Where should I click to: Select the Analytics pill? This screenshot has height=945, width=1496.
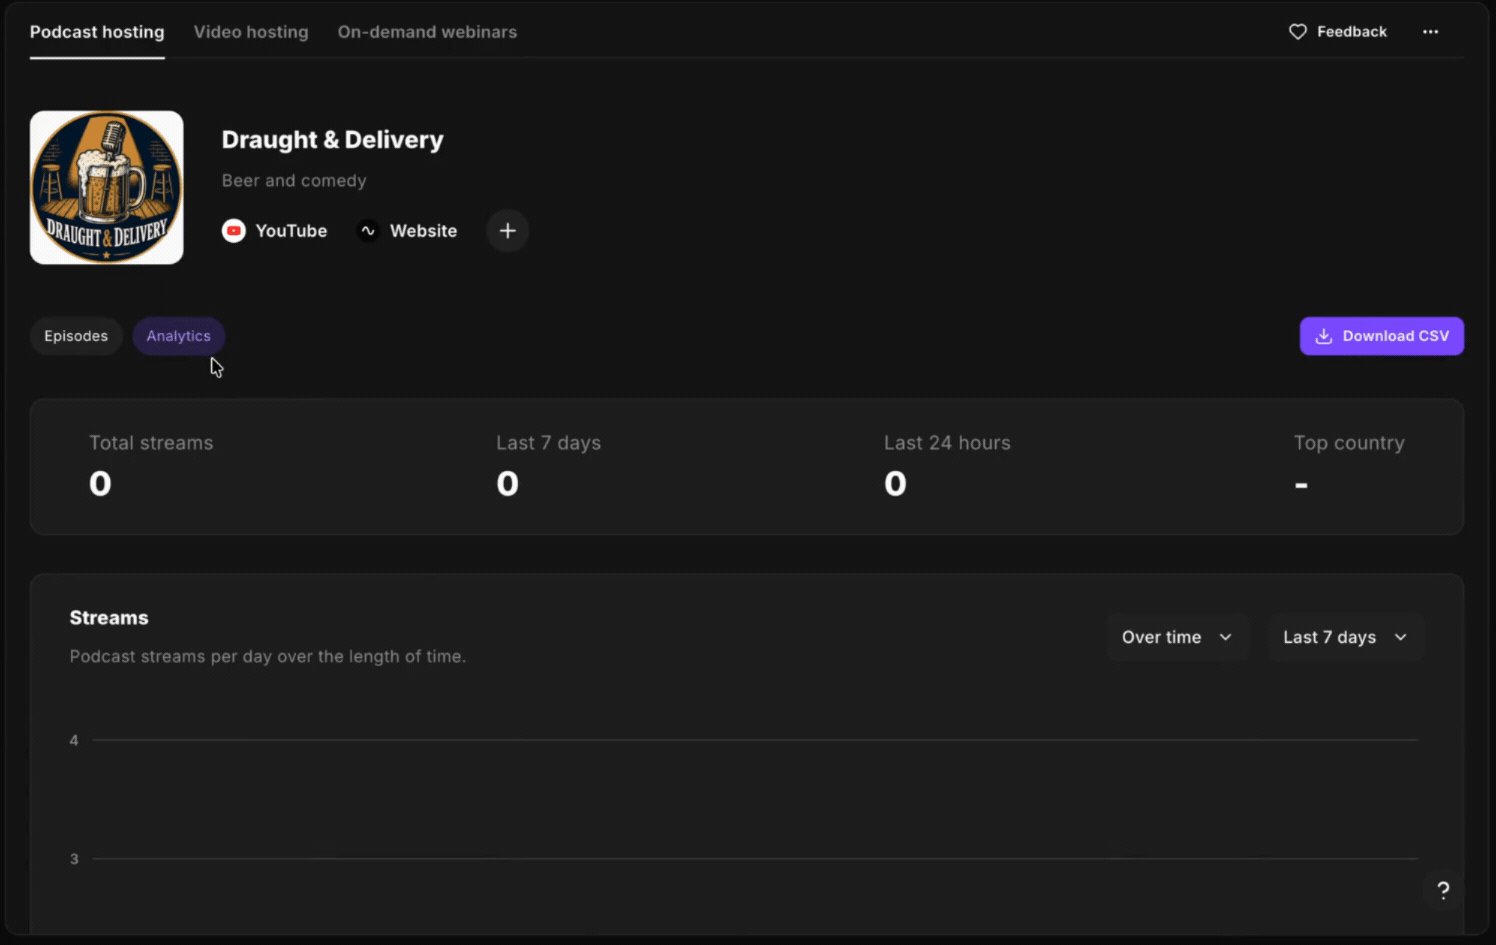point(179,336)
